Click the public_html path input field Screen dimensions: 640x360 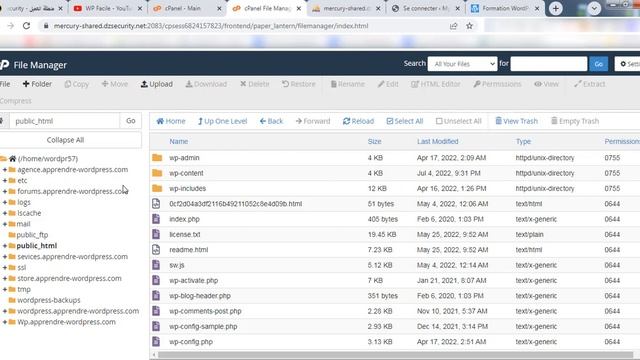[x=64, y=121]
